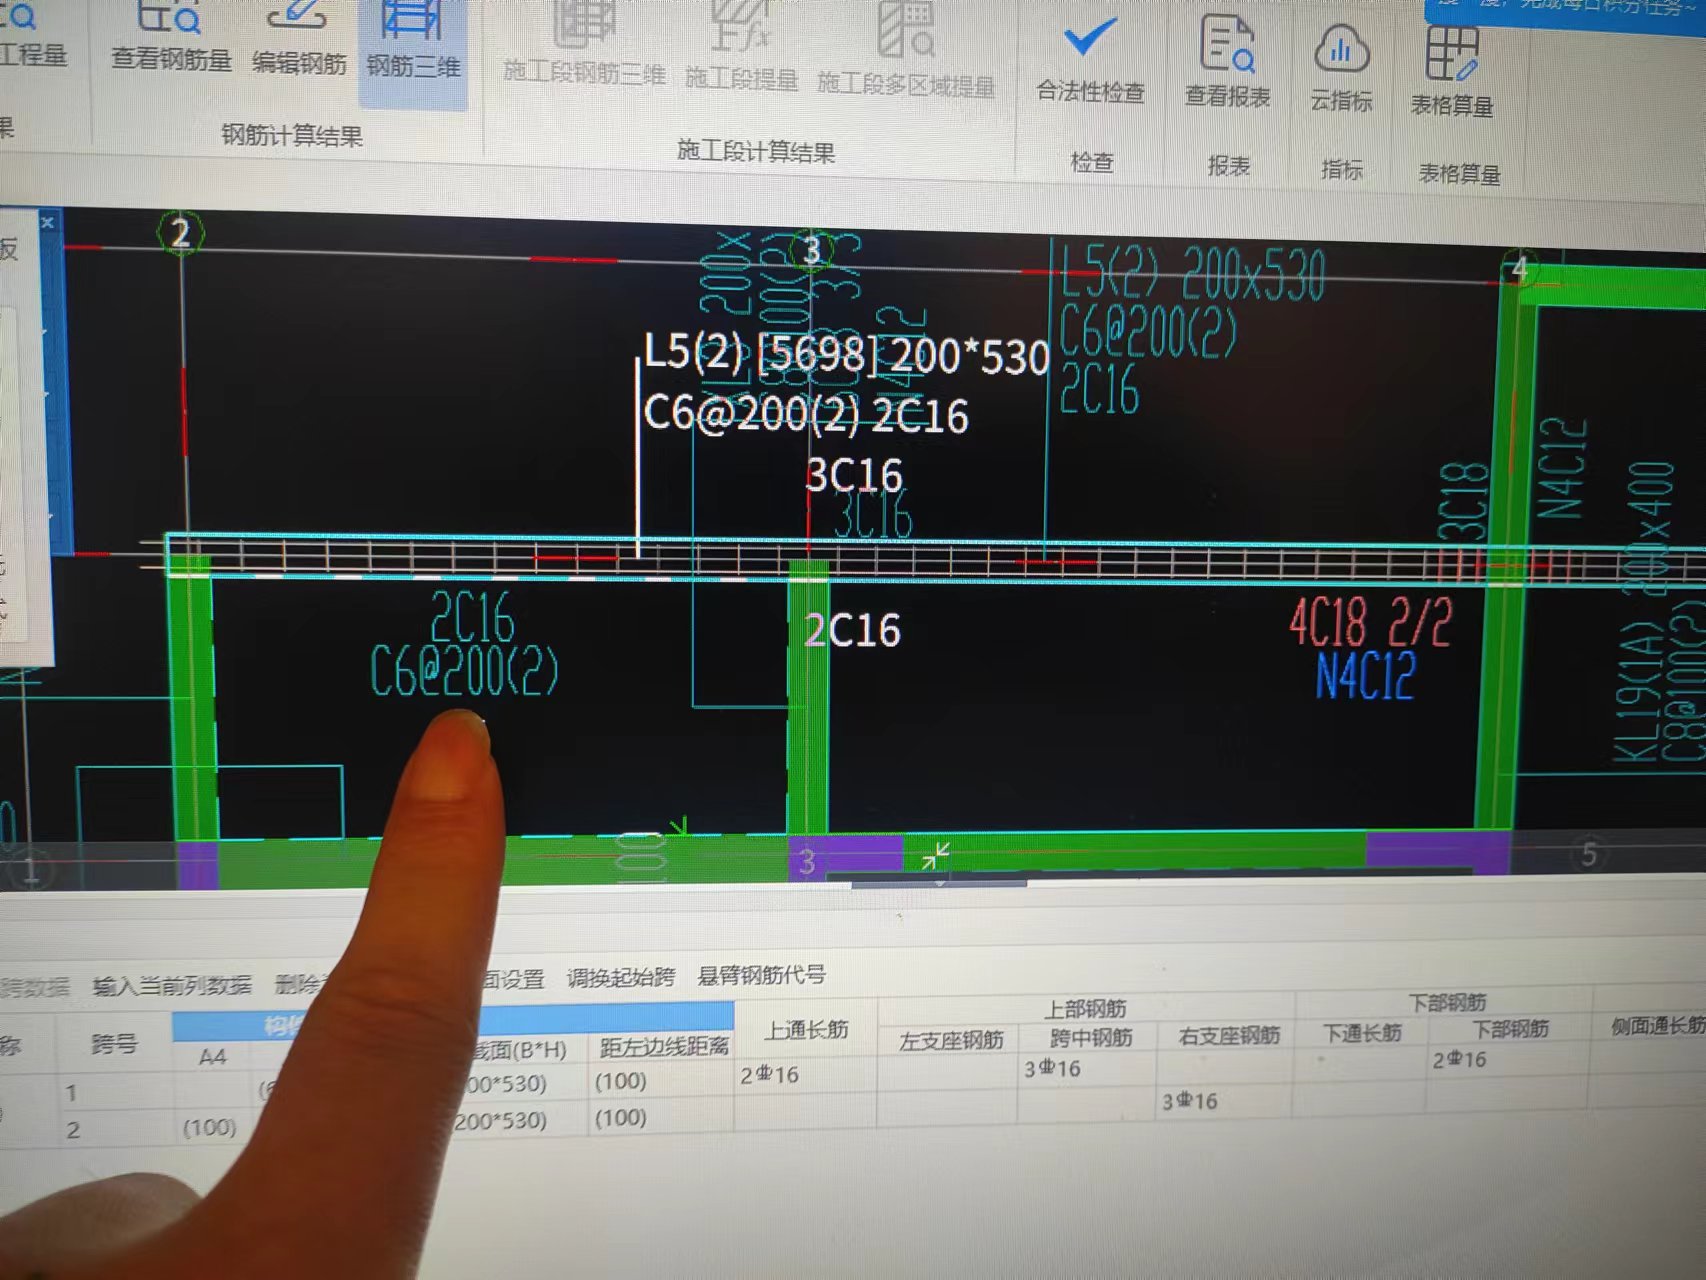The image size is (1706, 1280).
Task: Select the 右支座钢筋 column header
Action: (1229, 1036)
